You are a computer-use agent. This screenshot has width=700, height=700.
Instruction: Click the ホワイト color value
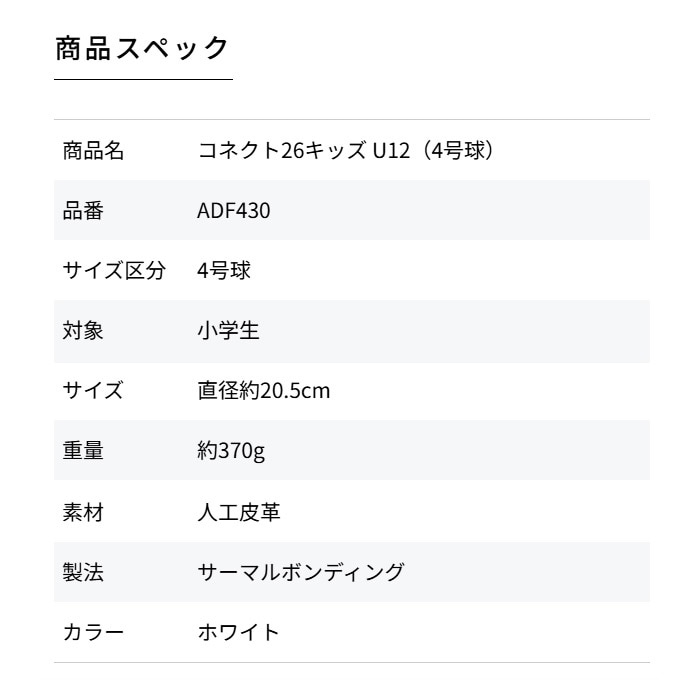[239, 633]
